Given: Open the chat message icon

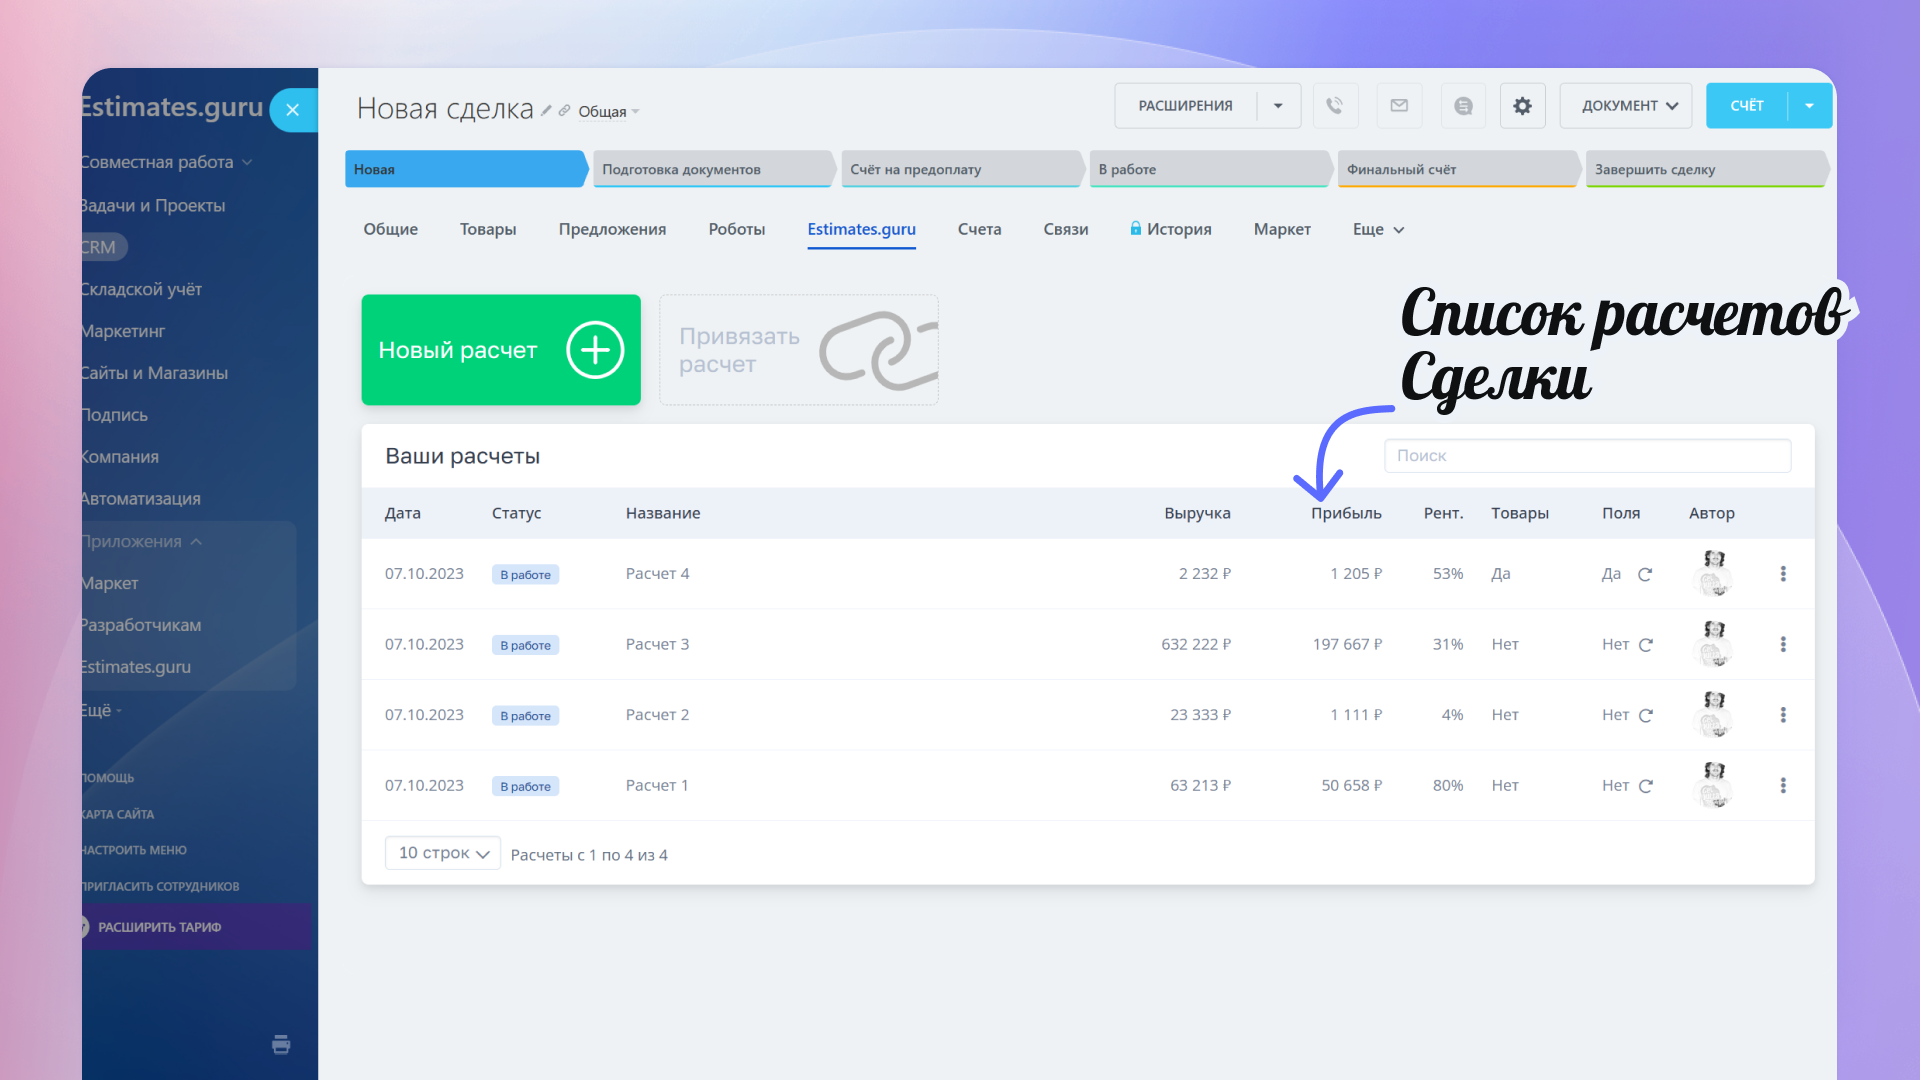Looking at the screenshot, I should (1463, 106).
